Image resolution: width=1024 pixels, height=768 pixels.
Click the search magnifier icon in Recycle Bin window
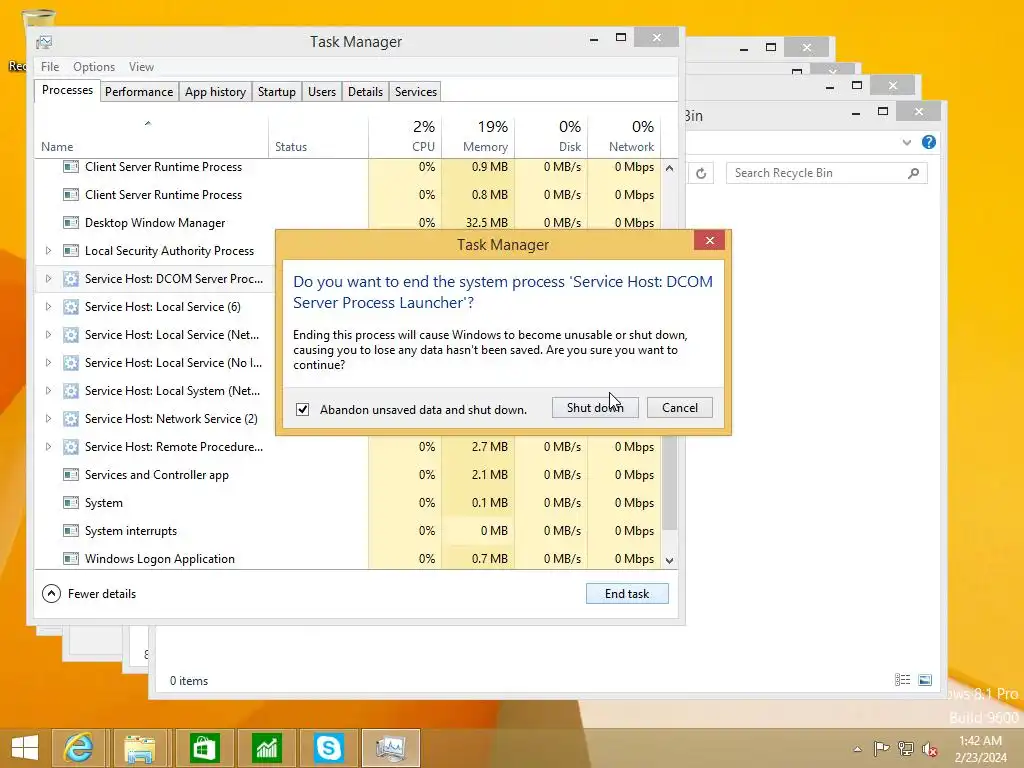[914, 173]
